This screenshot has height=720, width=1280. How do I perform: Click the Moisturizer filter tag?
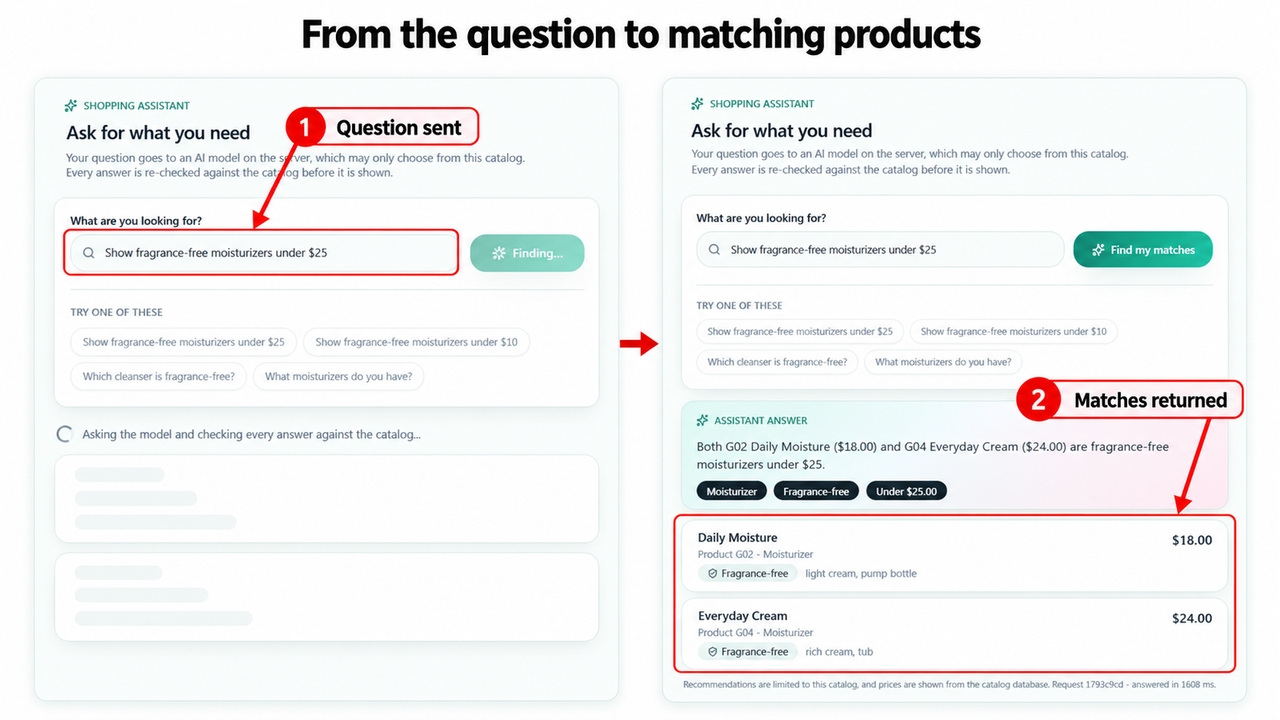(732, 491)
